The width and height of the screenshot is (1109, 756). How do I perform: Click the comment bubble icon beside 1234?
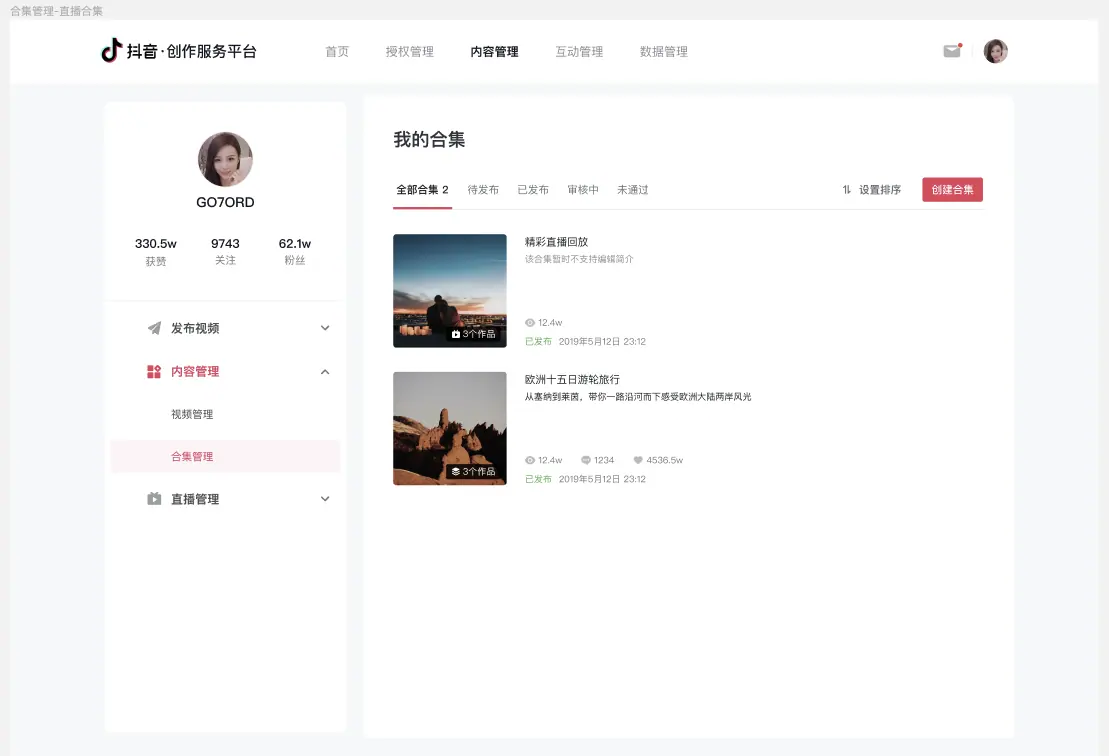pos(586,460)
